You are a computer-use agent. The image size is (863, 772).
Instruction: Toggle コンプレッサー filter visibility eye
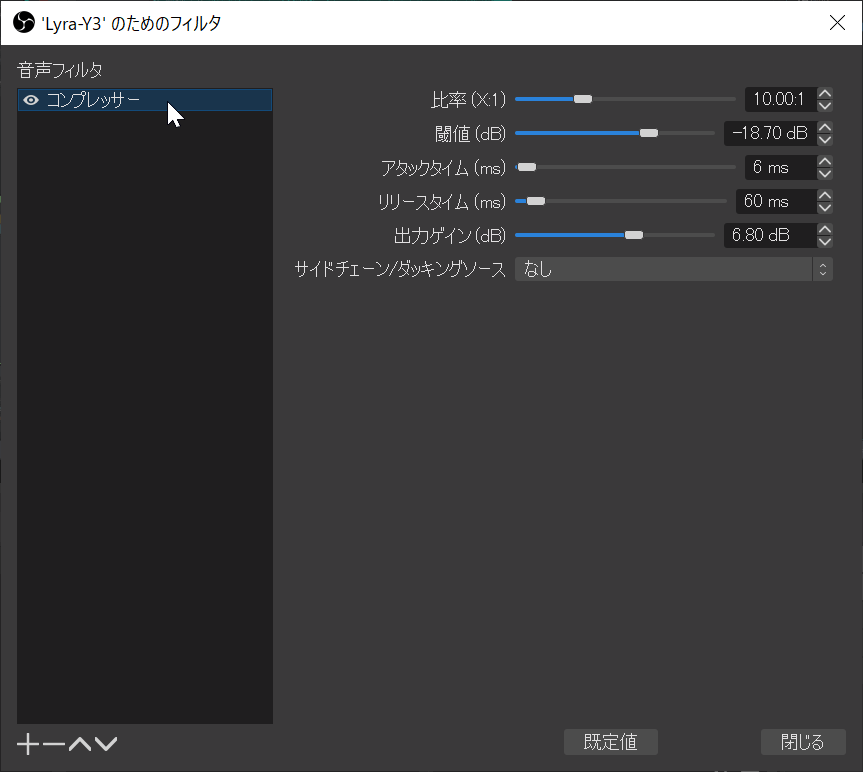click(x=31, y=100)
